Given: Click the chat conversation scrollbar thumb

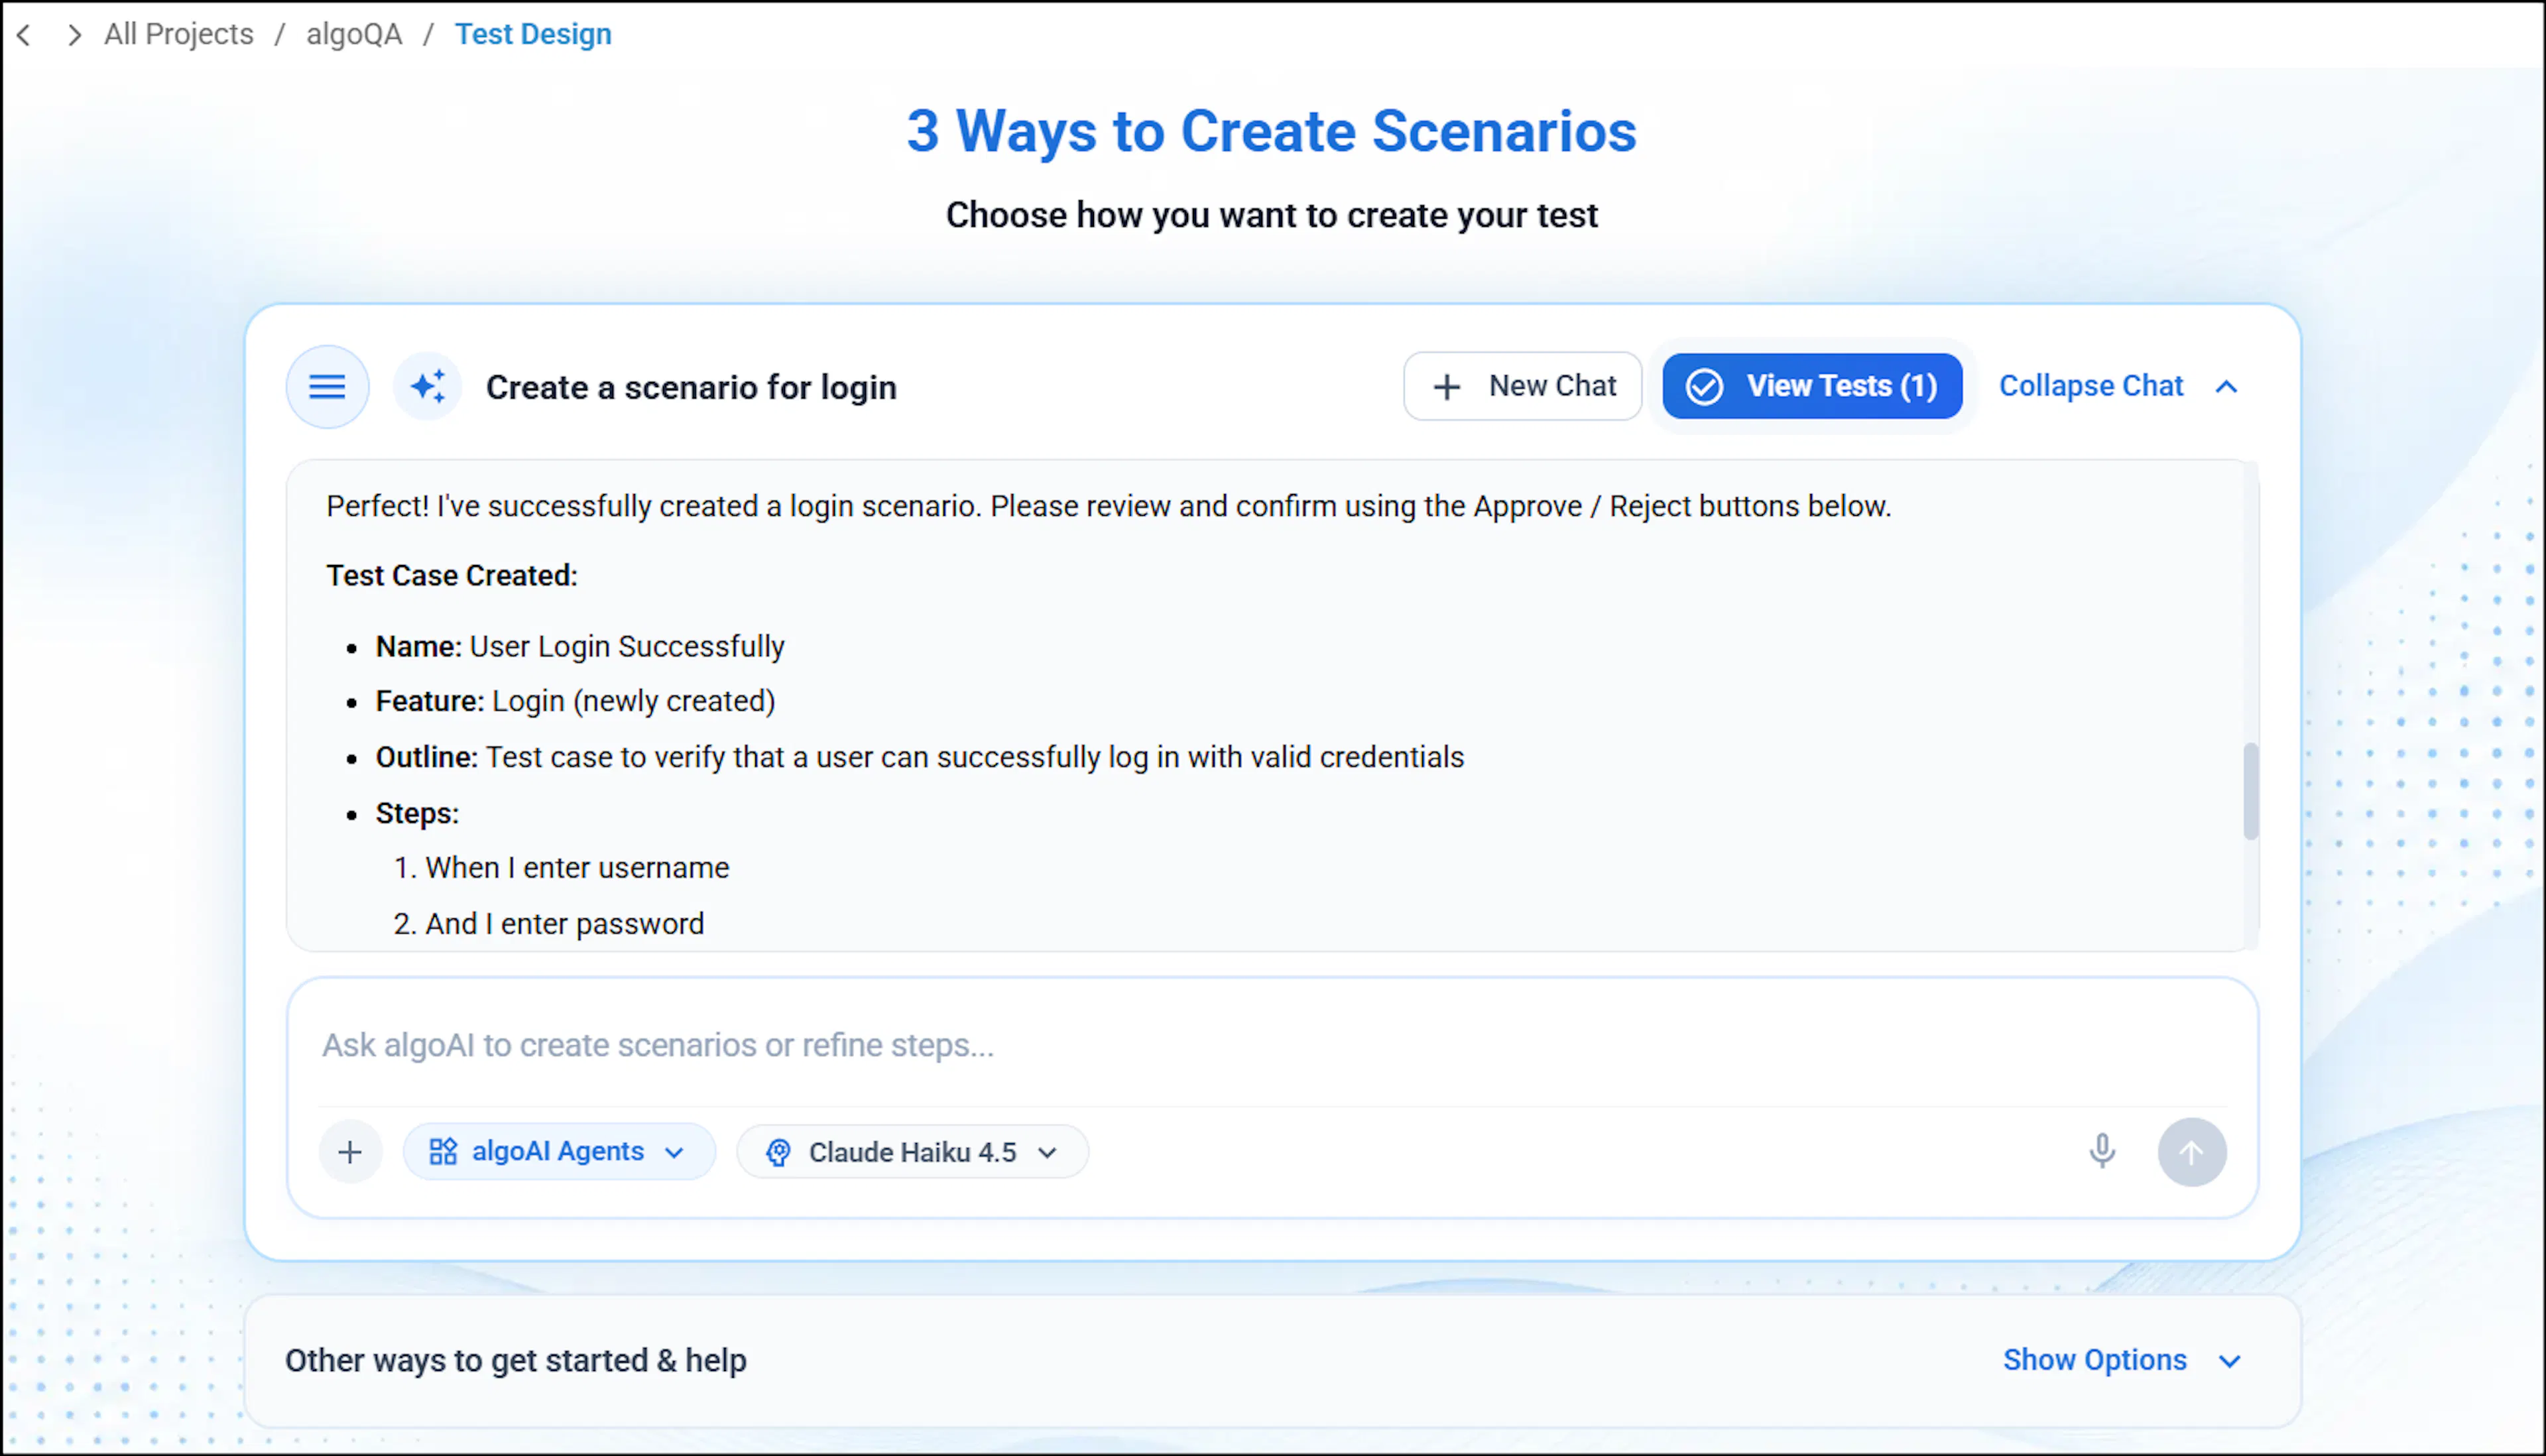Looking at the screenshot, I should [2250, 791].
